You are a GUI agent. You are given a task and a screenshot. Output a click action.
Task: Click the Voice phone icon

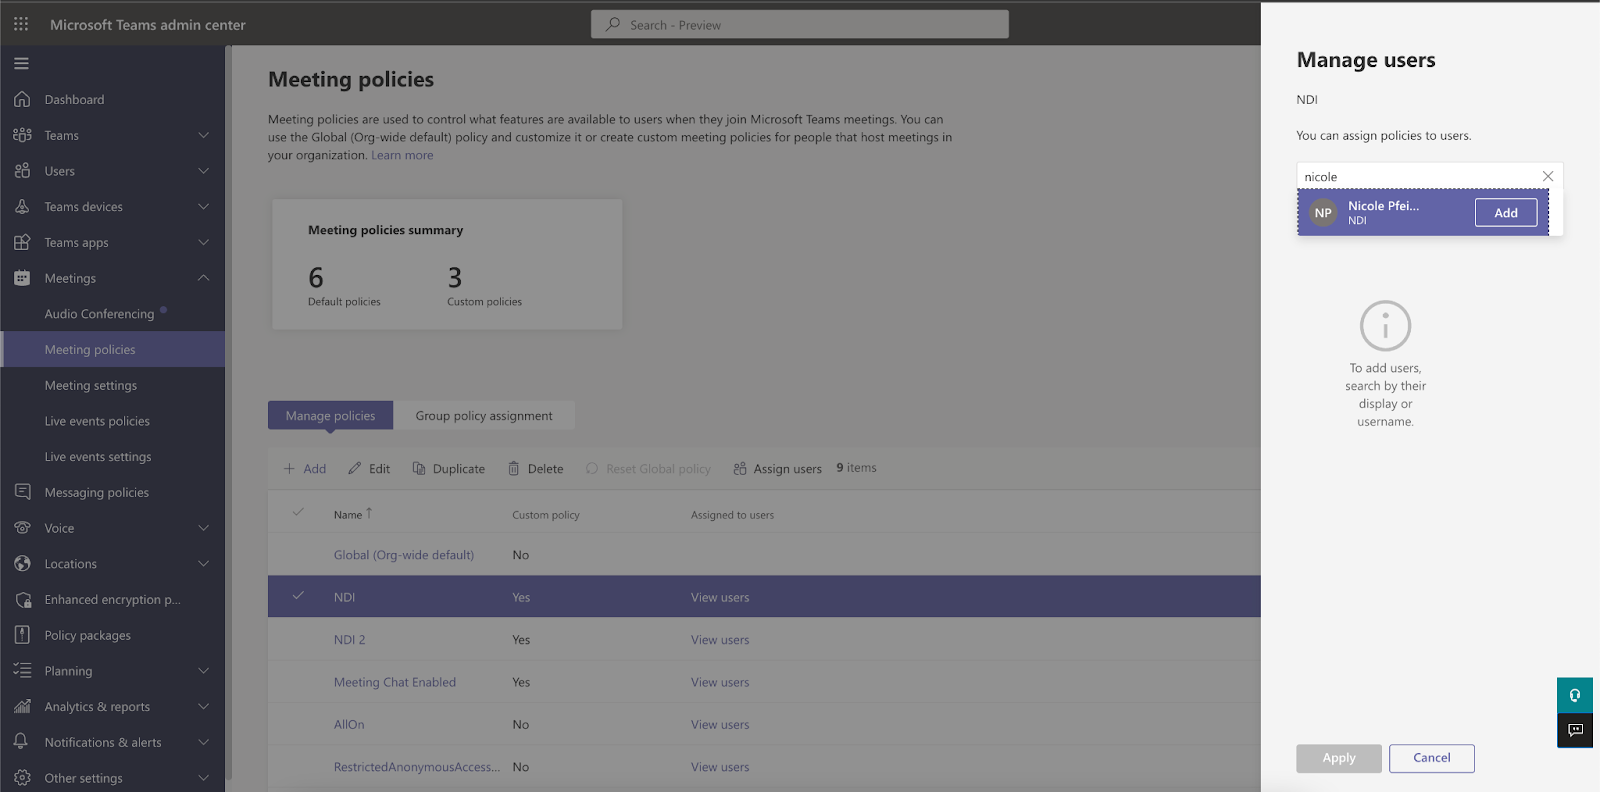click(x=22, y=528)
